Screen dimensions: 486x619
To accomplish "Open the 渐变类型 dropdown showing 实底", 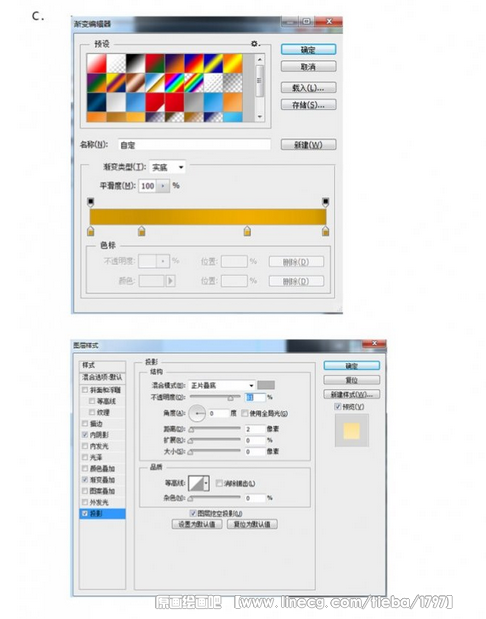I will coord(167,167).
